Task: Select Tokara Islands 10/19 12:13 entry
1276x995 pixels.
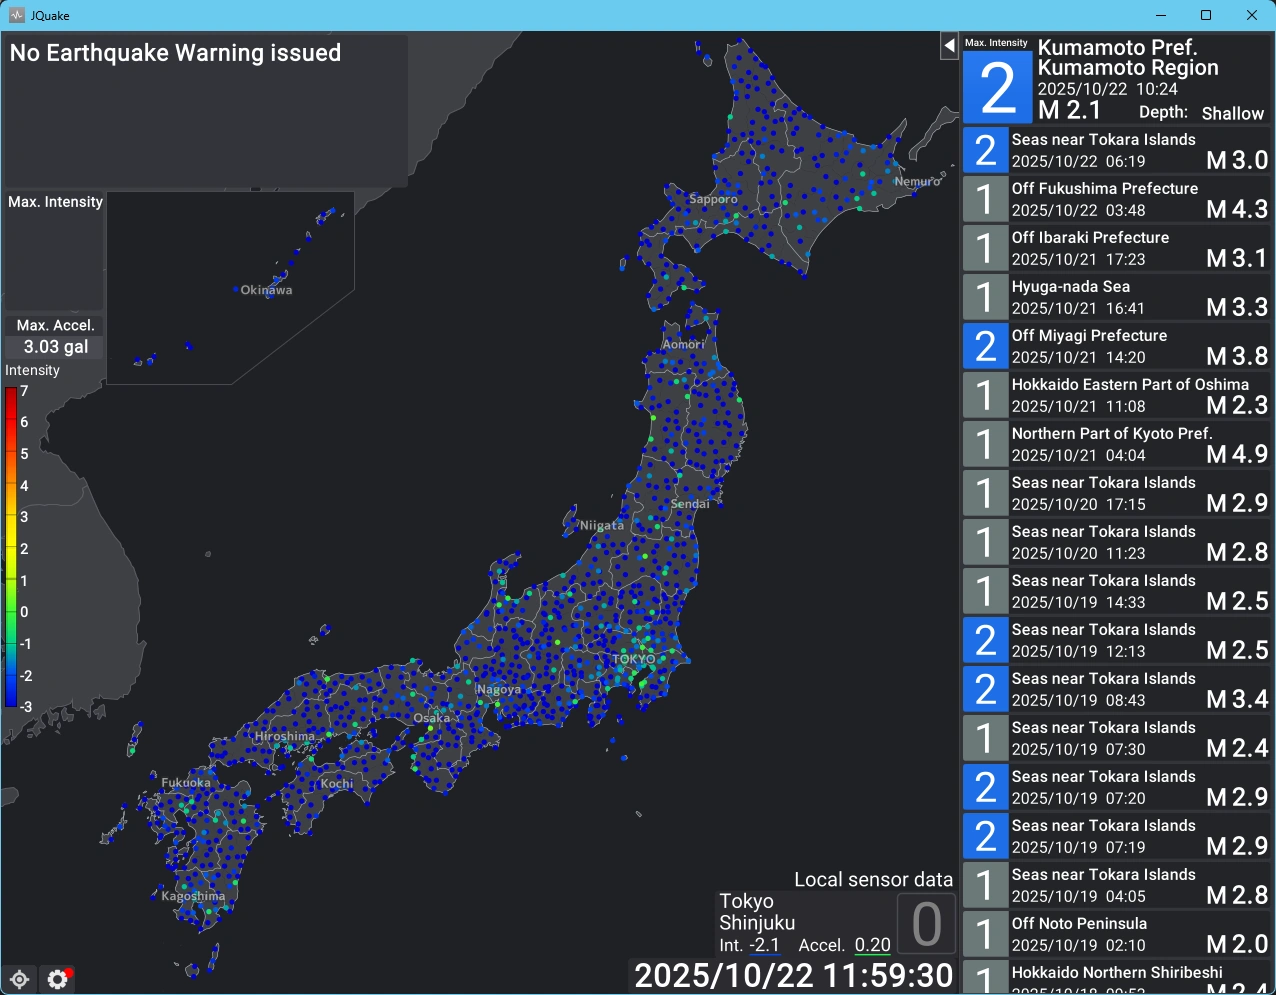Action: 1116,640
